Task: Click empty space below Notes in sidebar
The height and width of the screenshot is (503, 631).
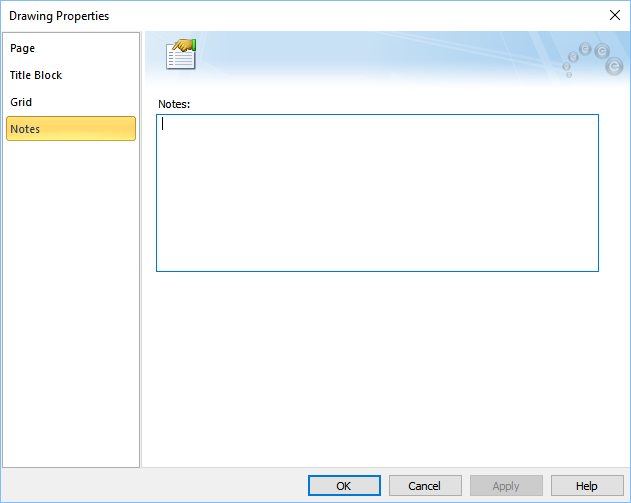Action: coord(70,300)
